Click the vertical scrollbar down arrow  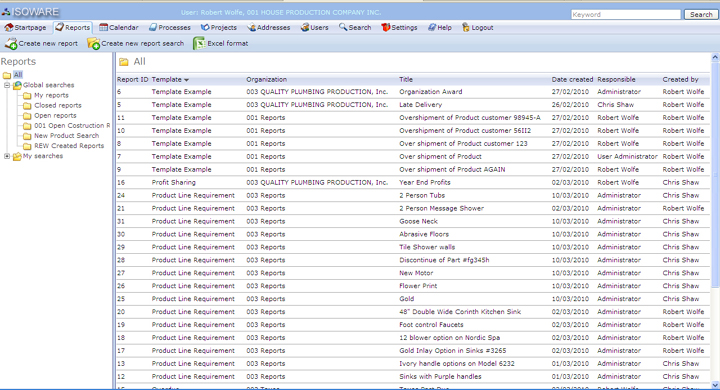[x=715, y=385]
